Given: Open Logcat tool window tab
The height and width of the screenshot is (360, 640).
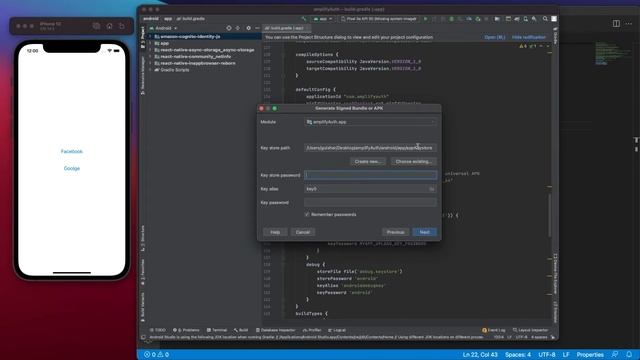Looking at the screenshot, I should click(x=337, y=330).
